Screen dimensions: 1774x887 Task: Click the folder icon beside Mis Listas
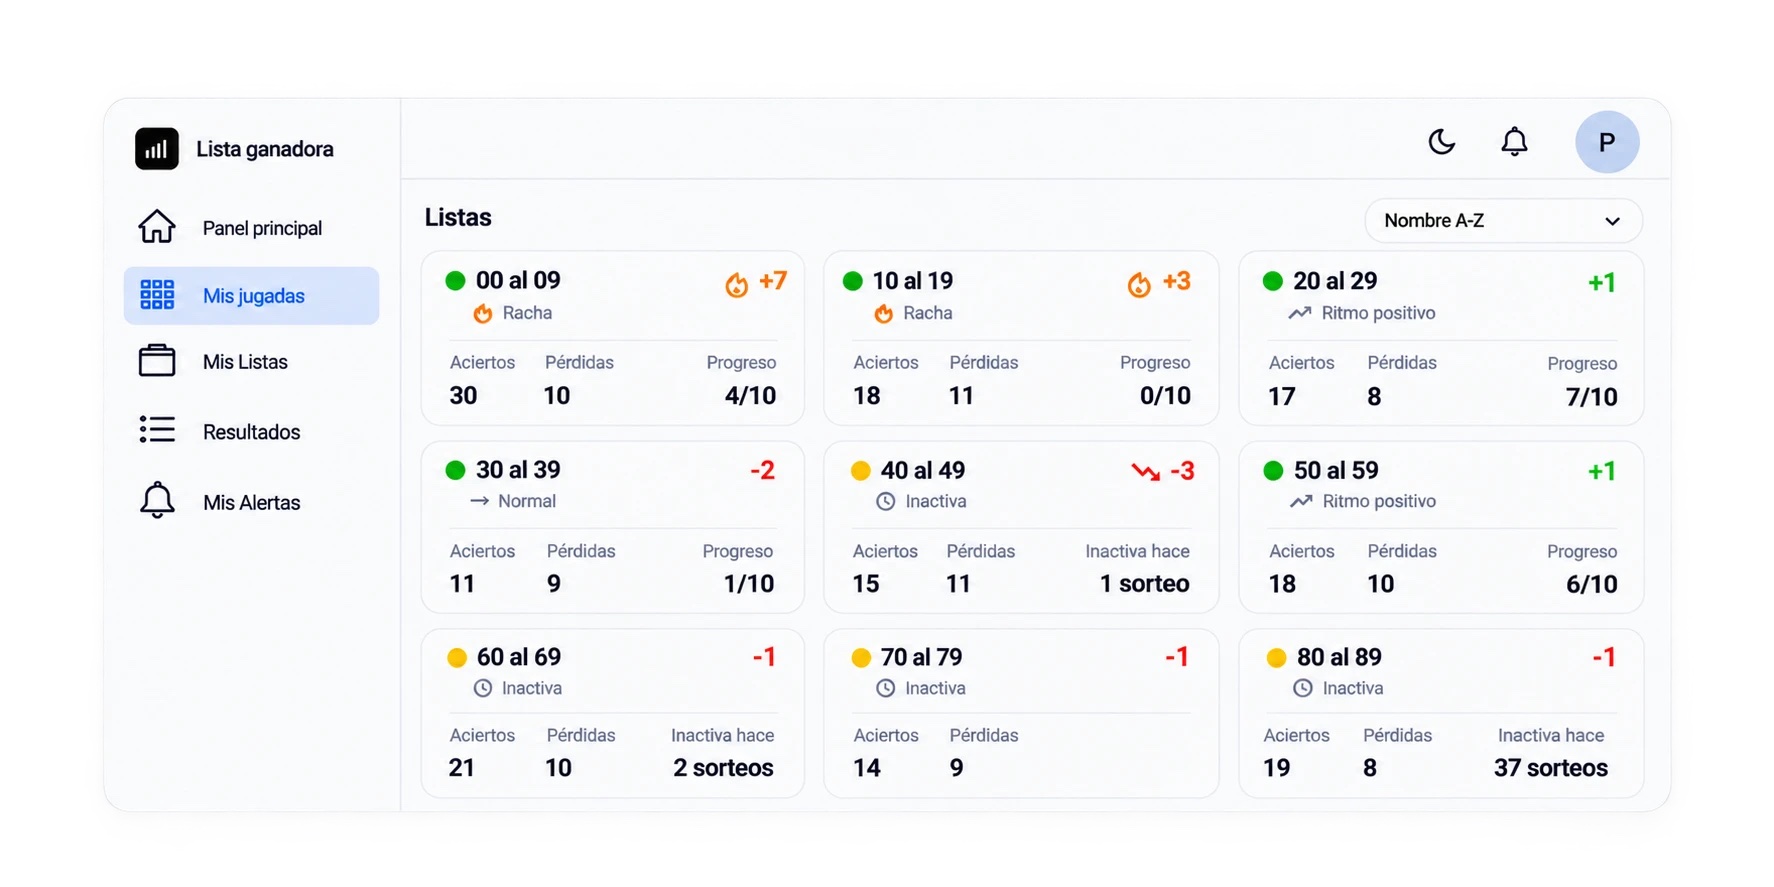click(x=157, y=361)
